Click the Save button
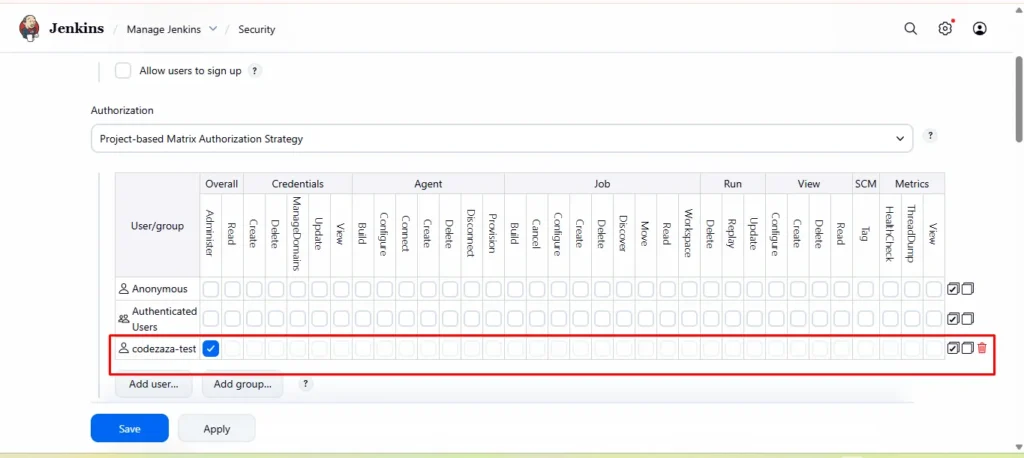This screenshot has height=458, width=1024. [x=129, y=428]
